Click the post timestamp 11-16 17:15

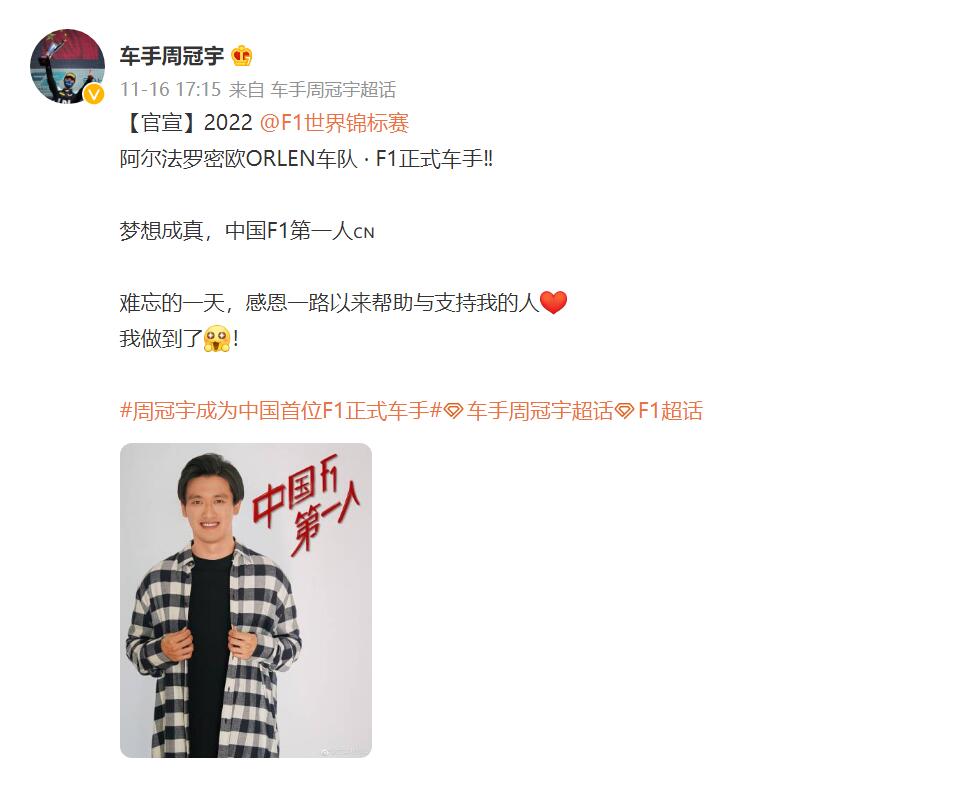tap(170, 89)
